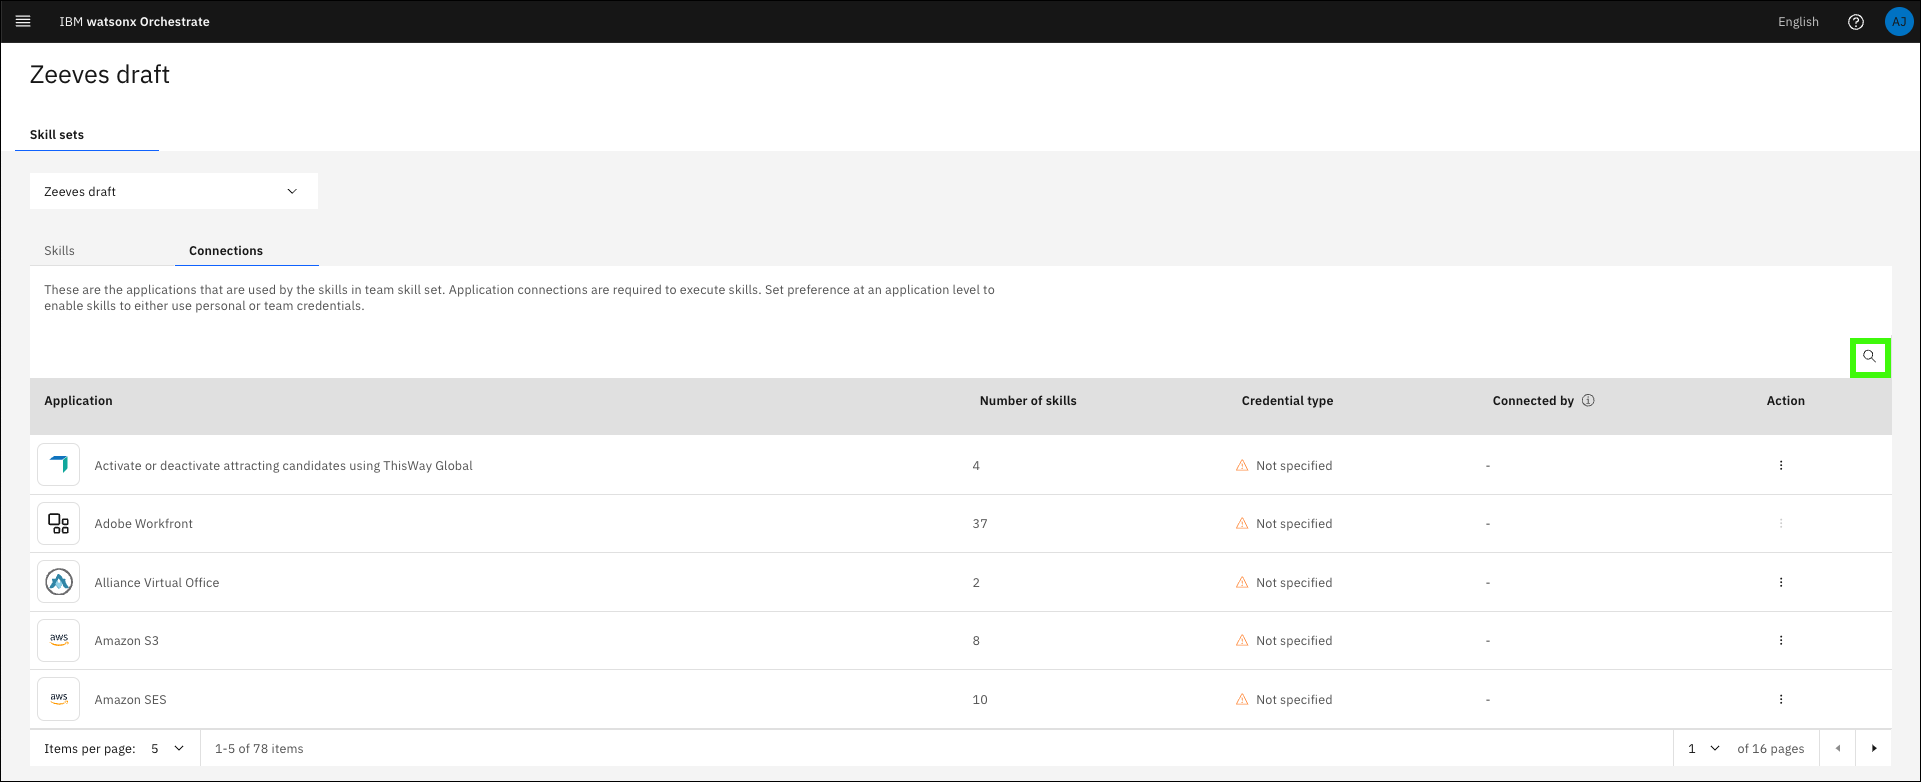Select the Connections tab

(x=226, y=251)
